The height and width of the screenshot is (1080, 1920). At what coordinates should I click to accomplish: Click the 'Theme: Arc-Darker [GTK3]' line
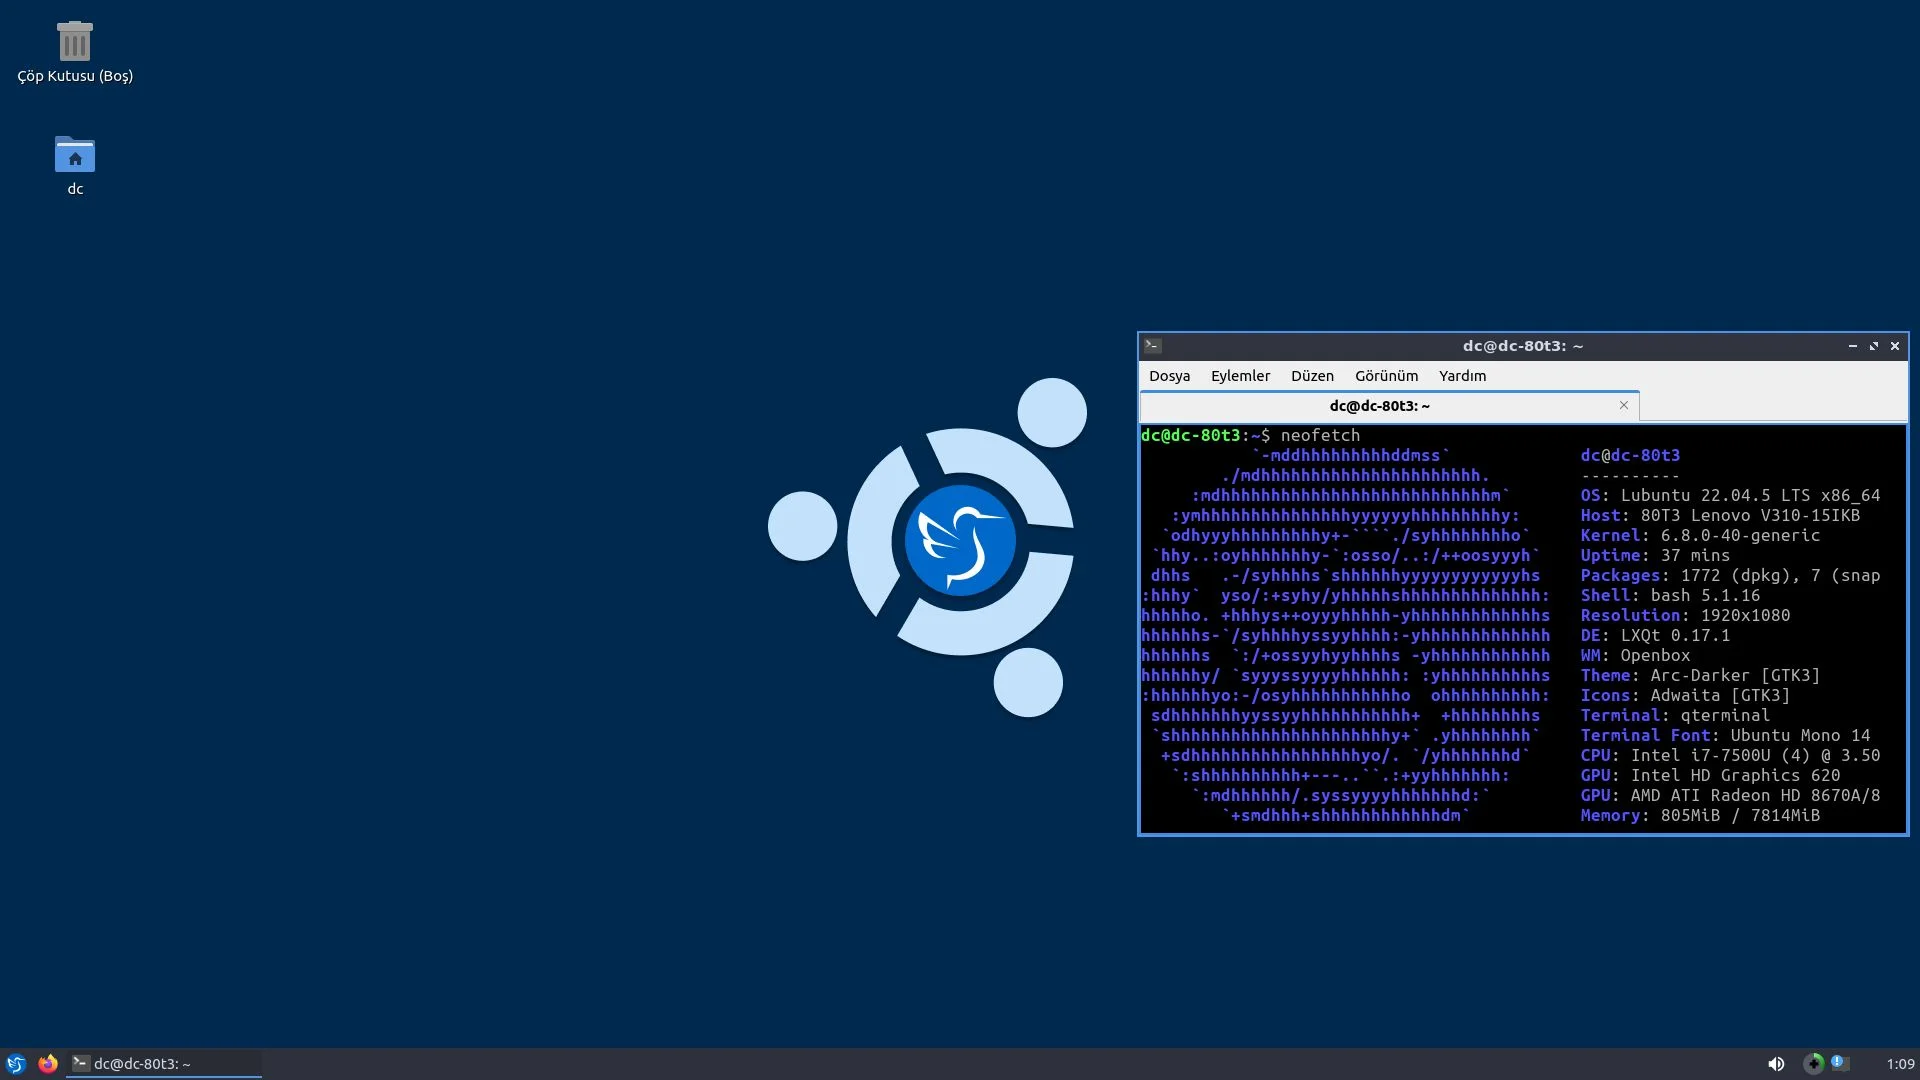pyautogui.click(x=1700, y=675)
